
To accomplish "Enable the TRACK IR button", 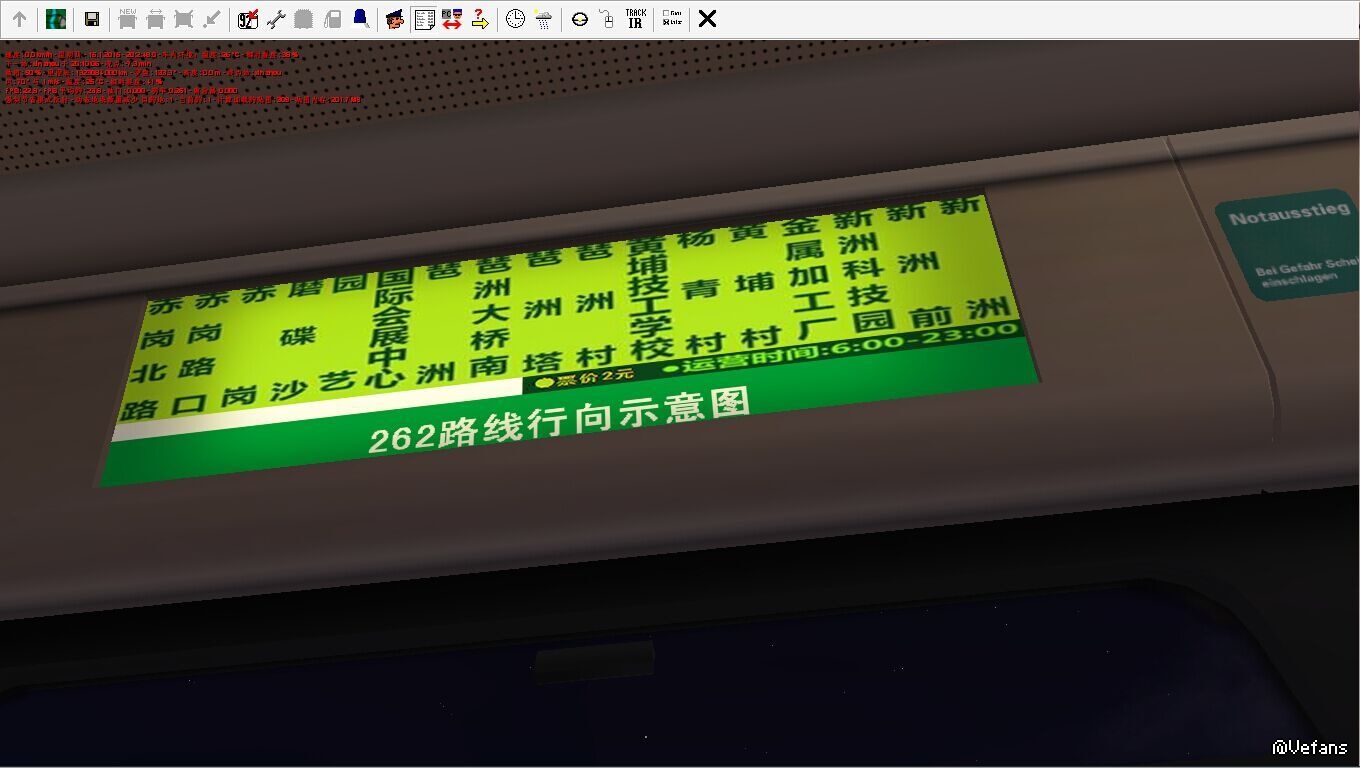I will pos(635,19).
